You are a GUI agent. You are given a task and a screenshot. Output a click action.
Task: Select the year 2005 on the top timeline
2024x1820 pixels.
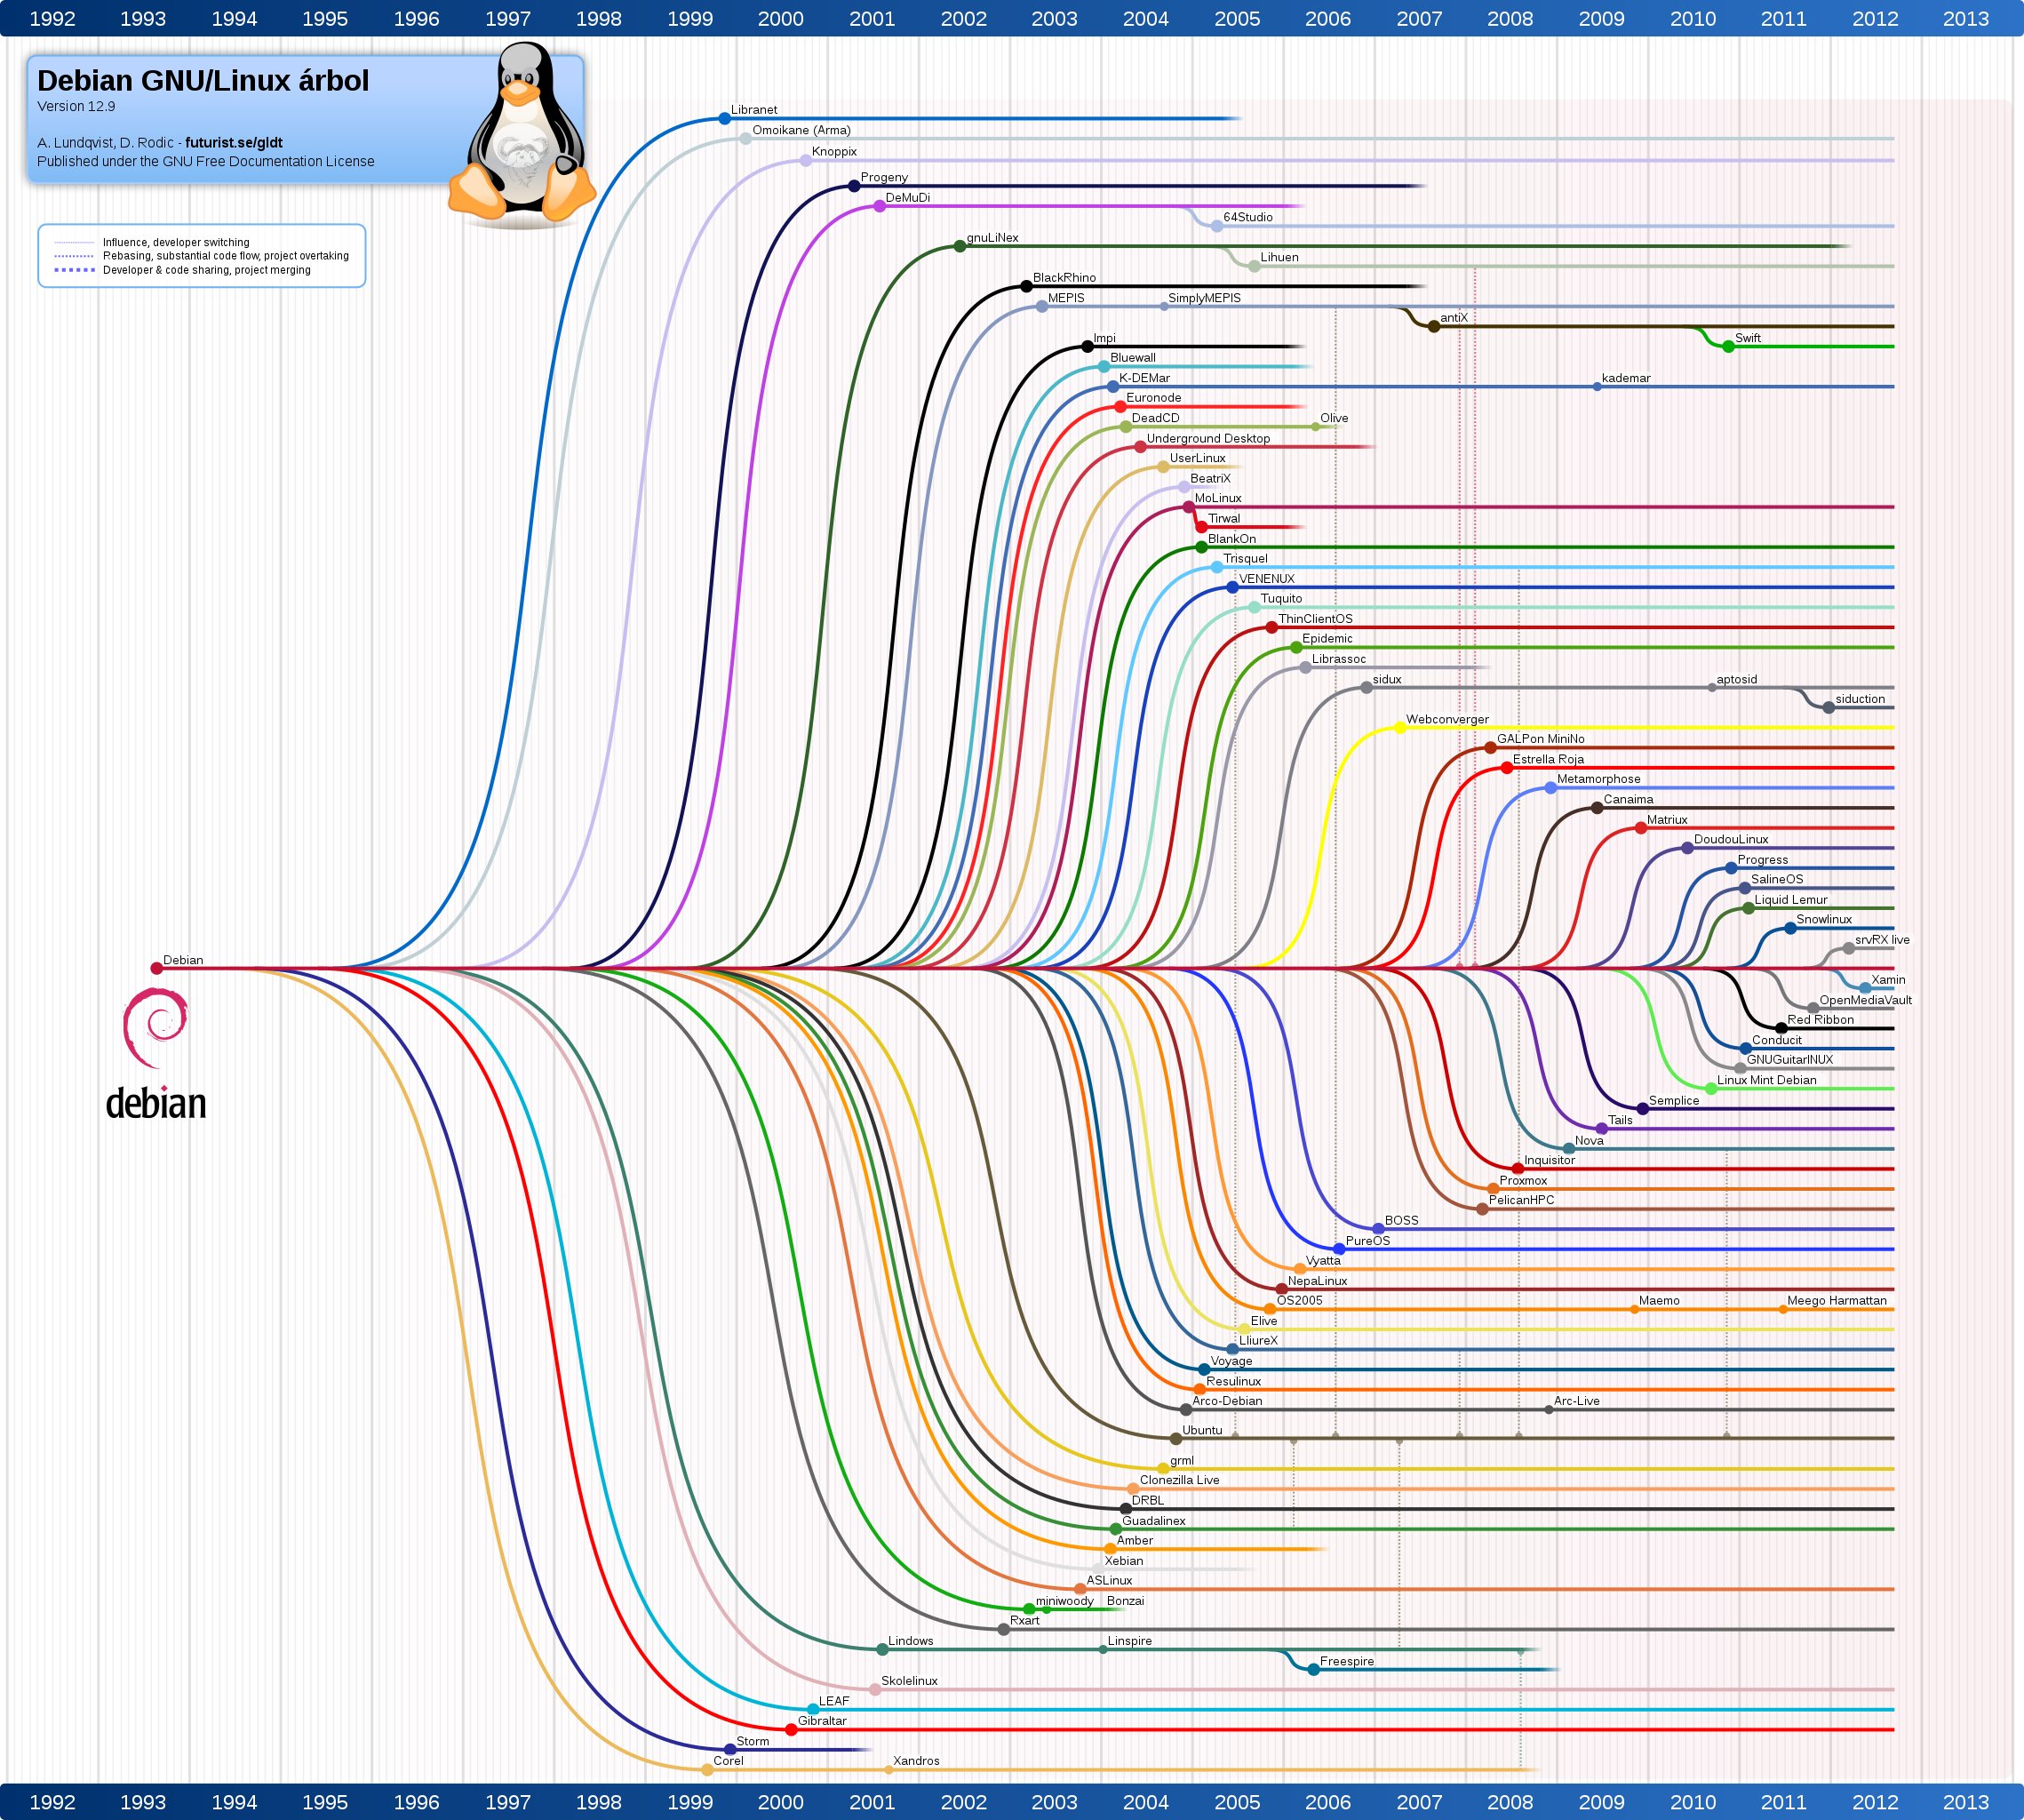click(x=1236, y=18)
